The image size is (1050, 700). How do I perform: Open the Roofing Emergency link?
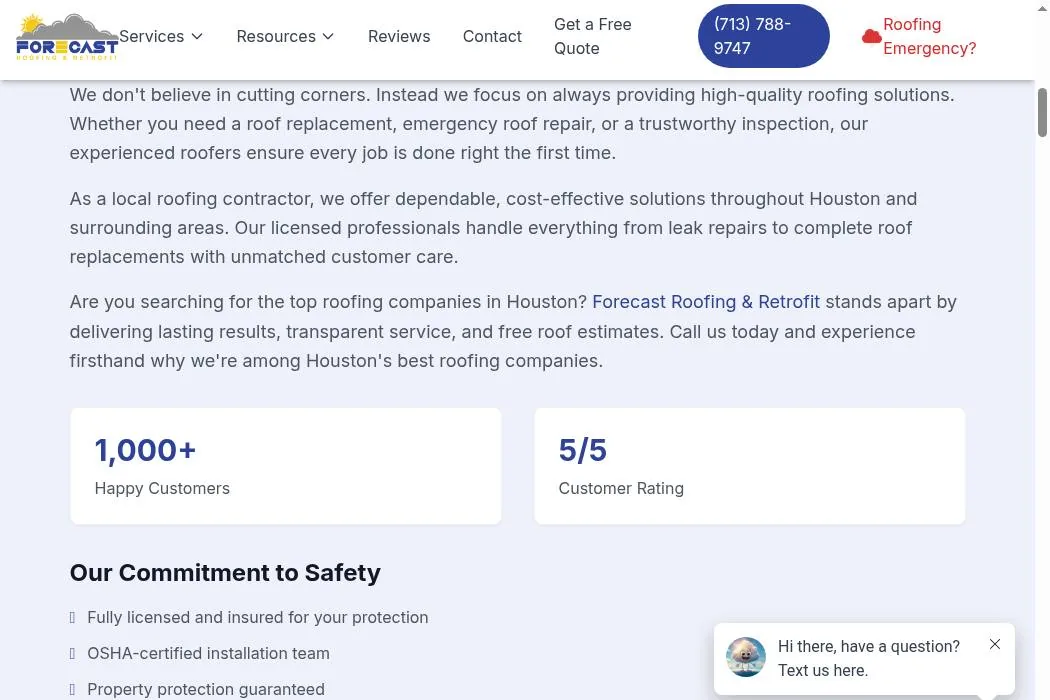pos(929,36)
